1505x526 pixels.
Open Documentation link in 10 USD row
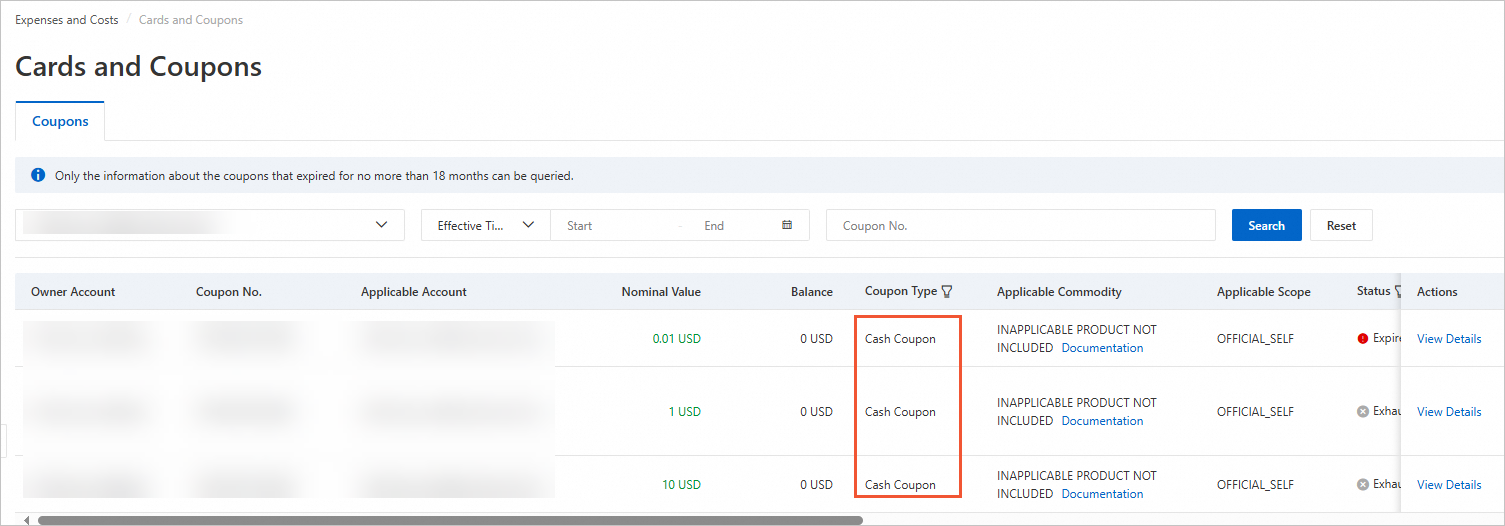pos(1102,494)
